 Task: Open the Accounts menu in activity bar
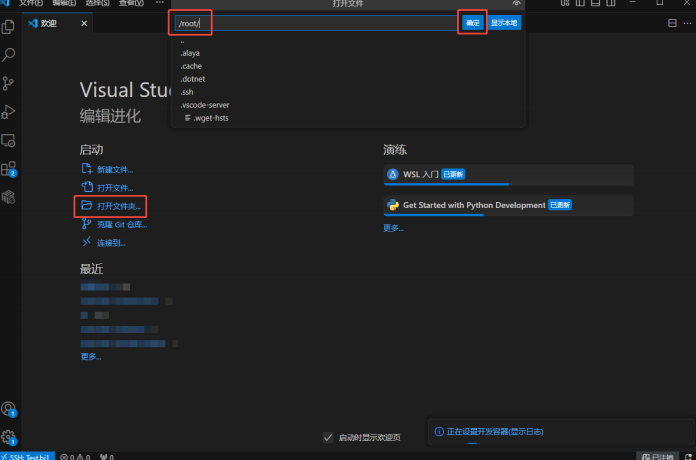8,408
